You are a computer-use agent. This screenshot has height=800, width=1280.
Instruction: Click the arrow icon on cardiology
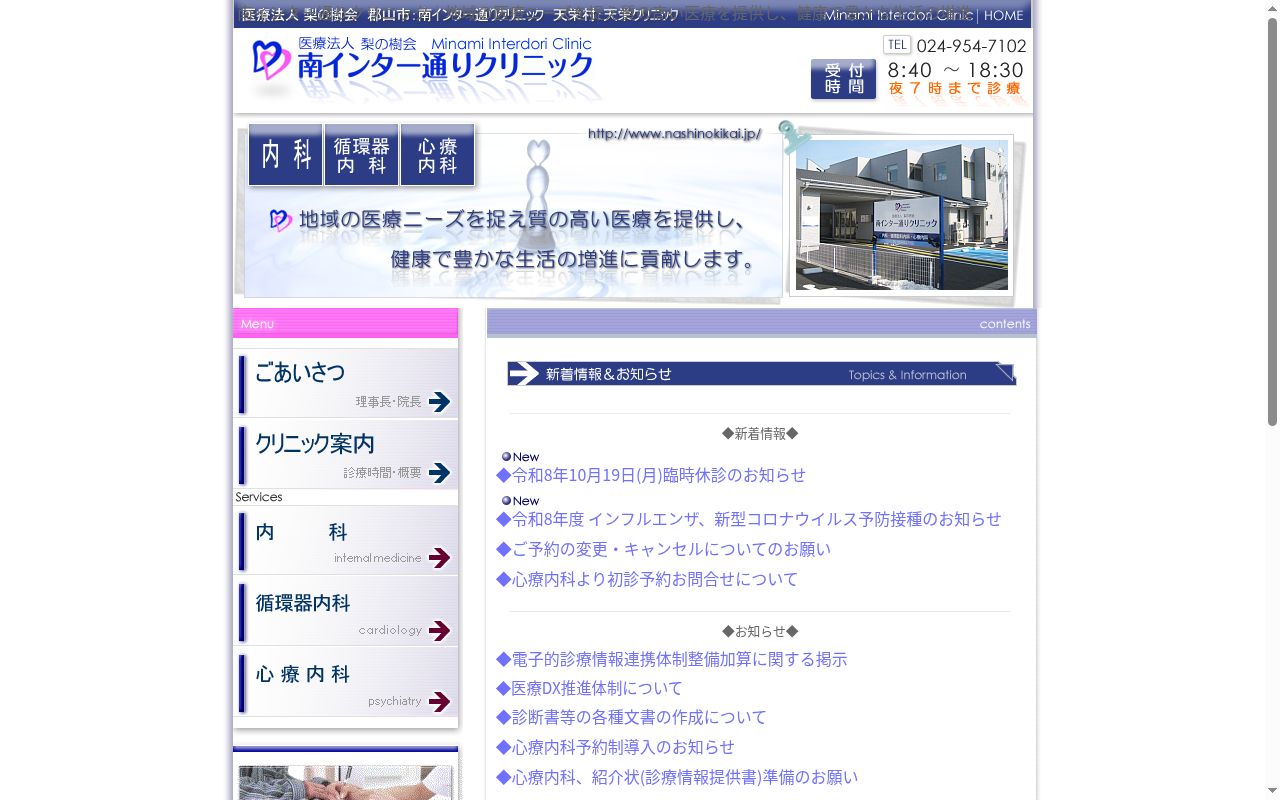[439, 630]
